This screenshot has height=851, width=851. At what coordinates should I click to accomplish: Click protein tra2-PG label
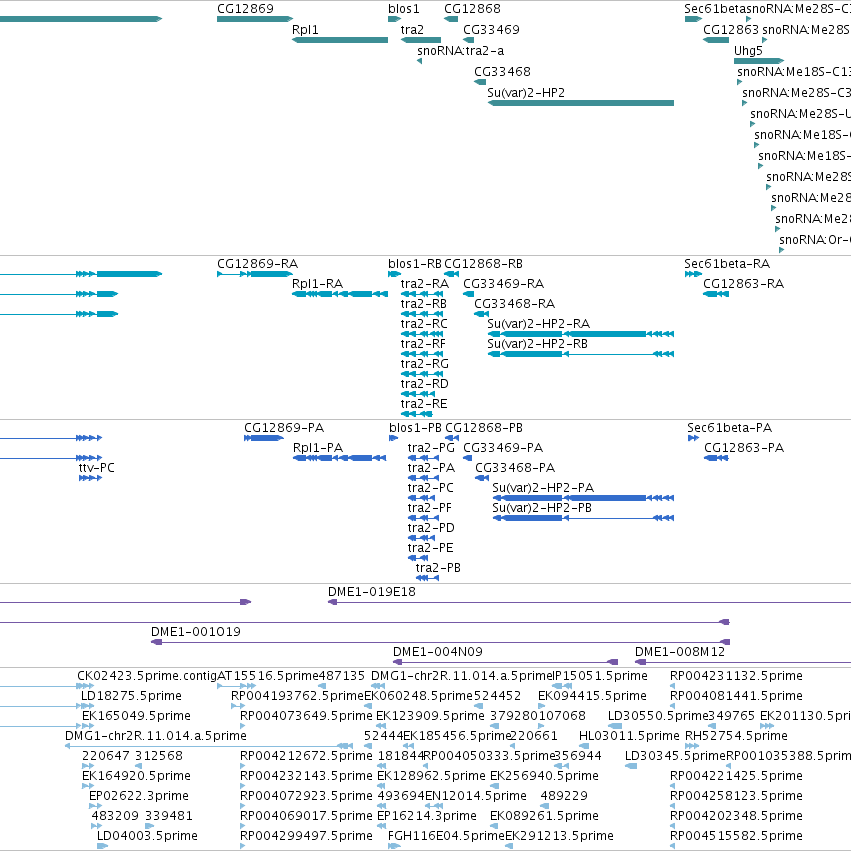(431, 448)
